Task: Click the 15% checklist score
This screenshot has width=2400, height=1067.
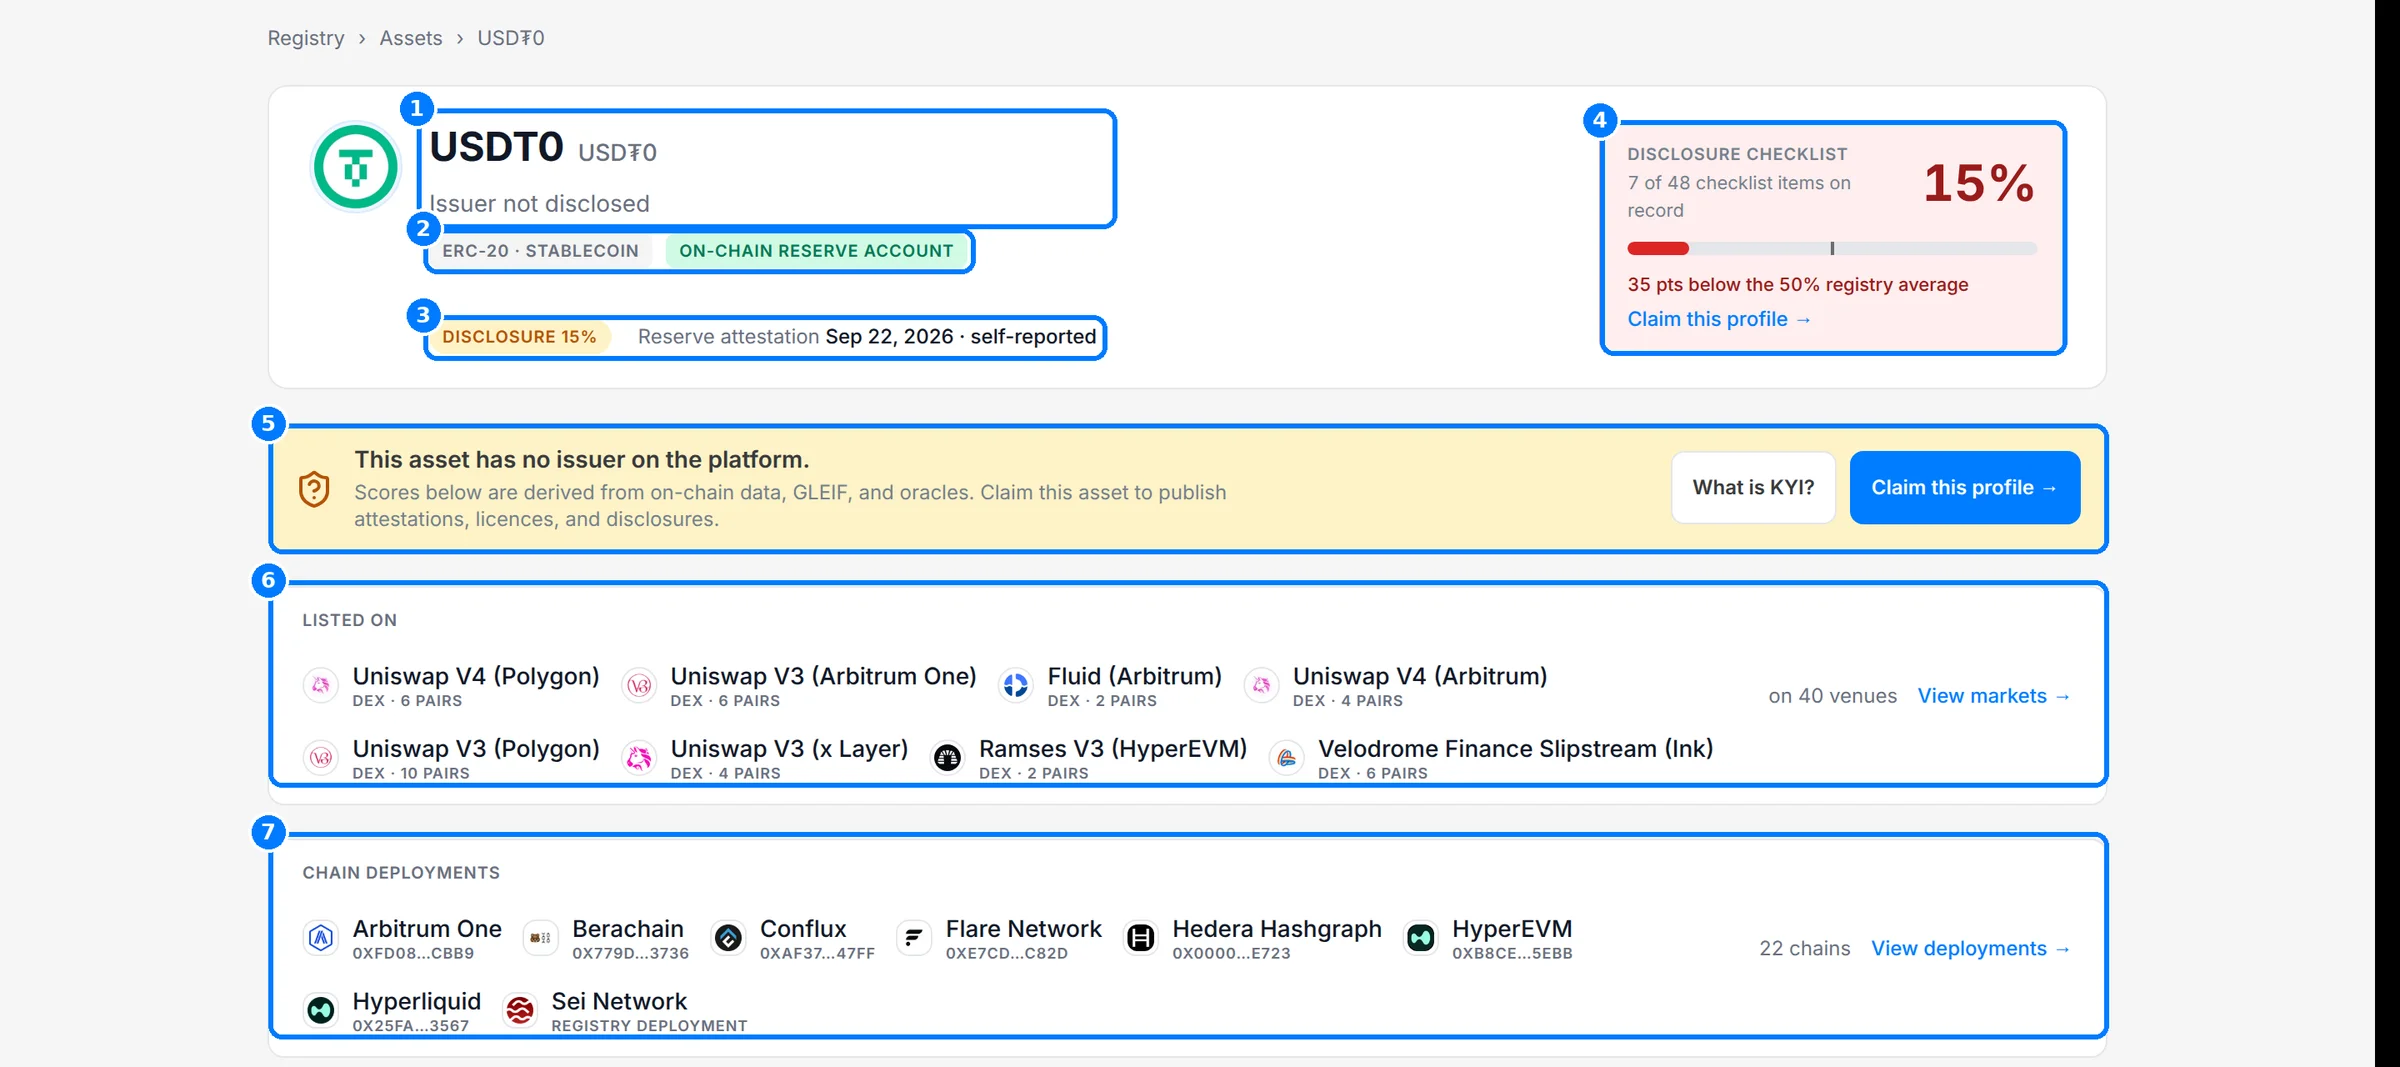Action: click(x=1979, y=183)
